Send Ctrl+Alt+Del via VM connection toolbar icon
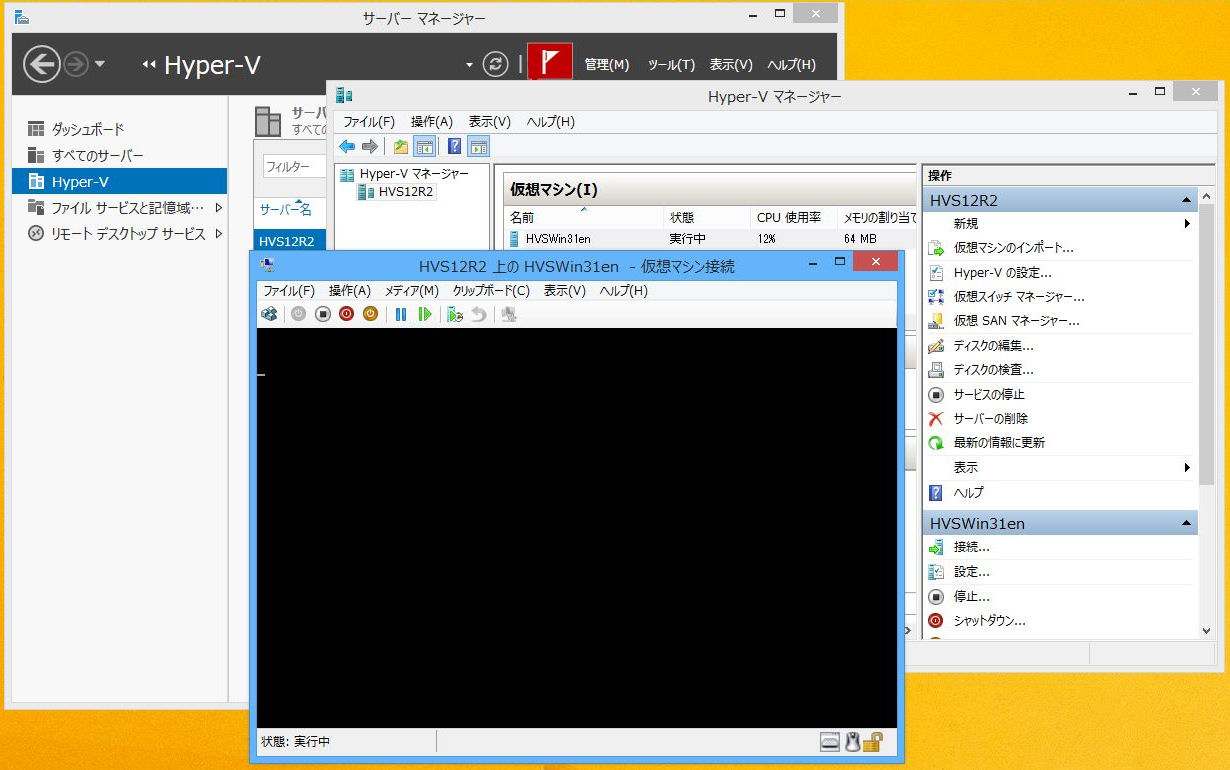This screenshot has height=770, width=1230. point(269,314)
